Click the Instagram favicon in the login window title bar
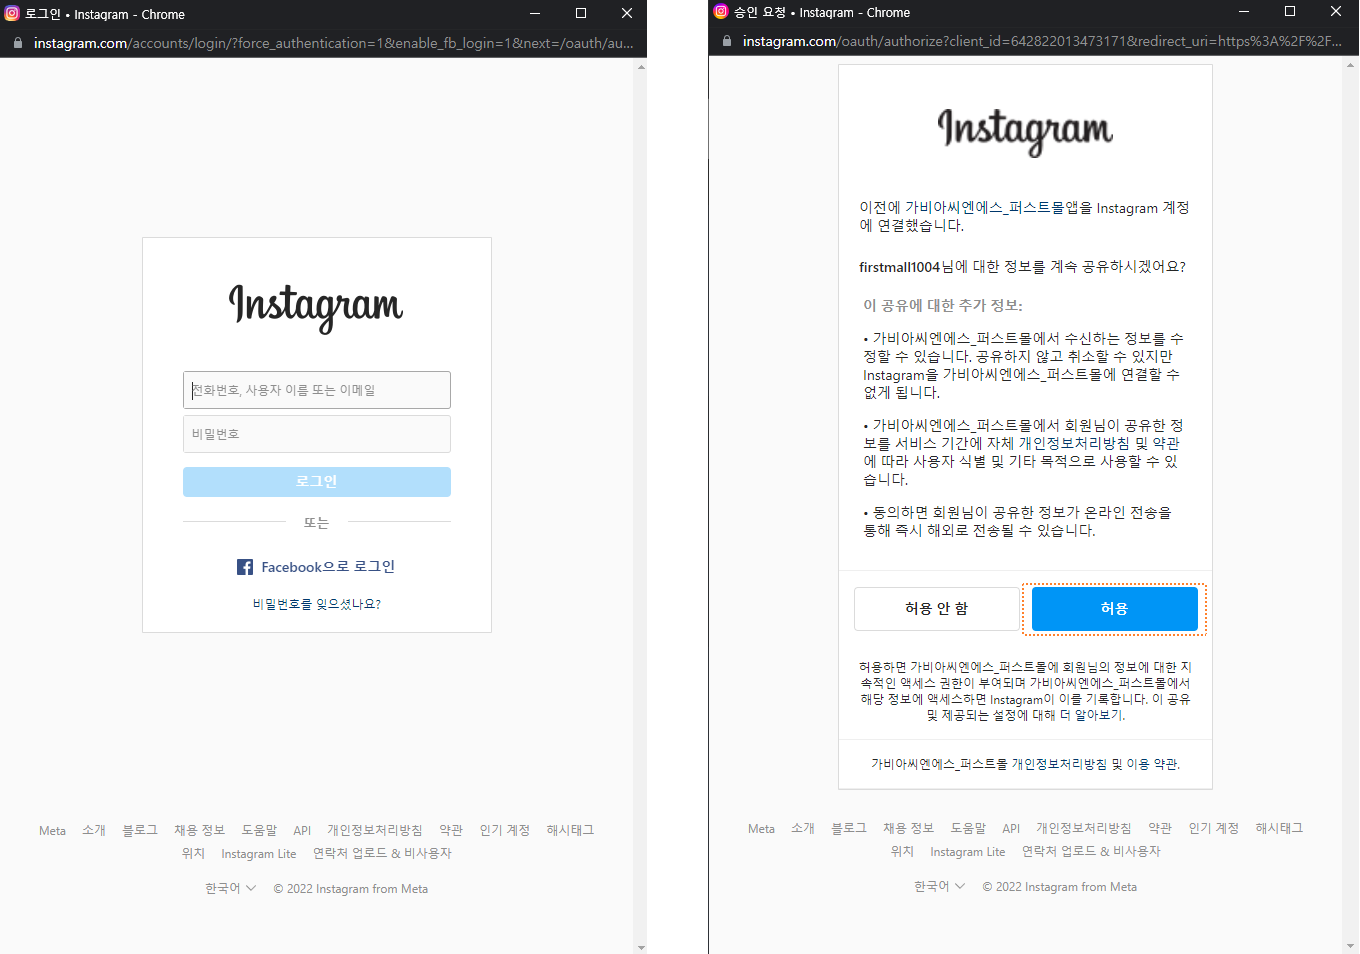This screenshot has width=1360, height=954. (x=12, y=14)
